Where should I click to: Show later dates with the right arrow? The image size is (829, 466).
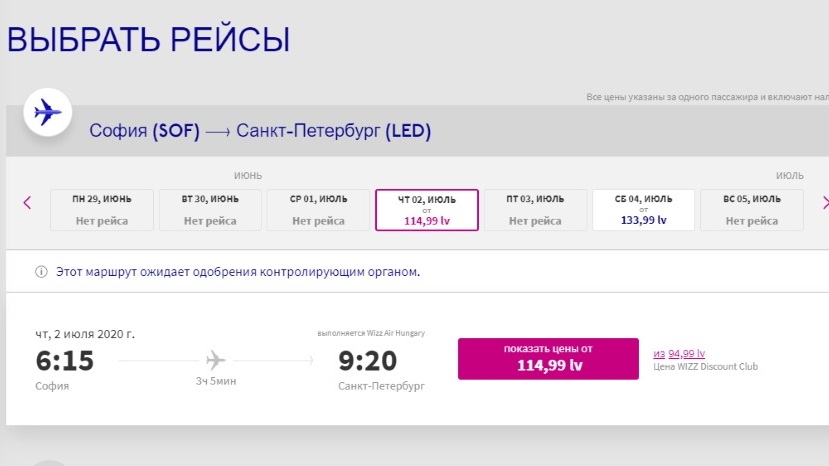(x=824, y=203)
